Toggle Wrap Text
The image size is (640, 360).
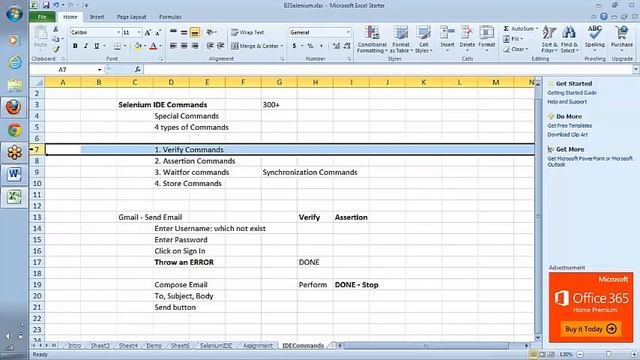[x=248, y=32]
